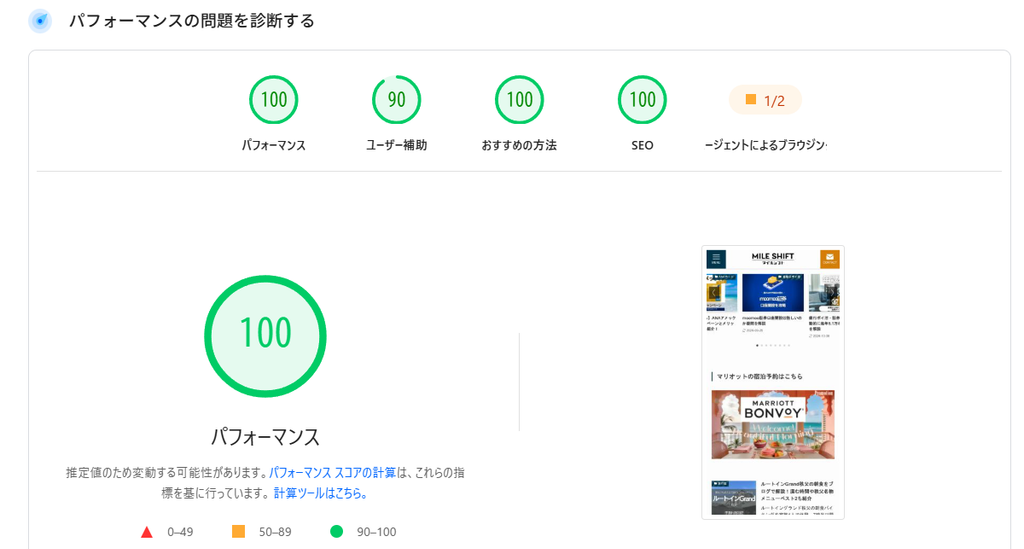Select the パフォーマンス score gauge showing 100
The image size is (1024, 549).
(274, 100)
